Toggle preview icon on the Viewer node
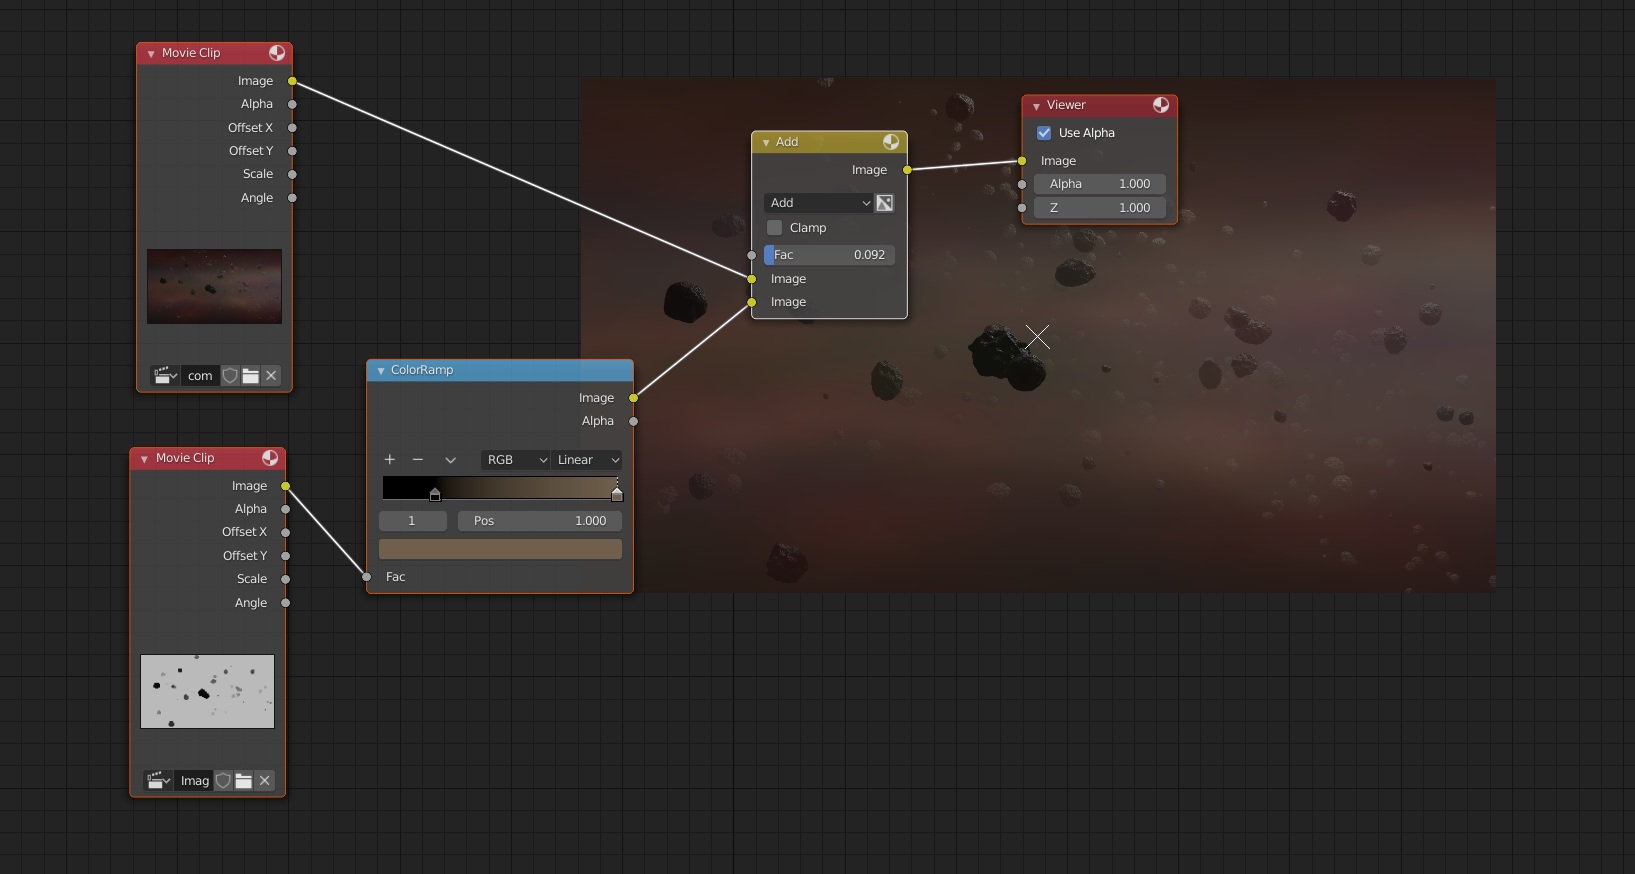The height and width of the screenshot is (874, 1635). click(1161, 105)
